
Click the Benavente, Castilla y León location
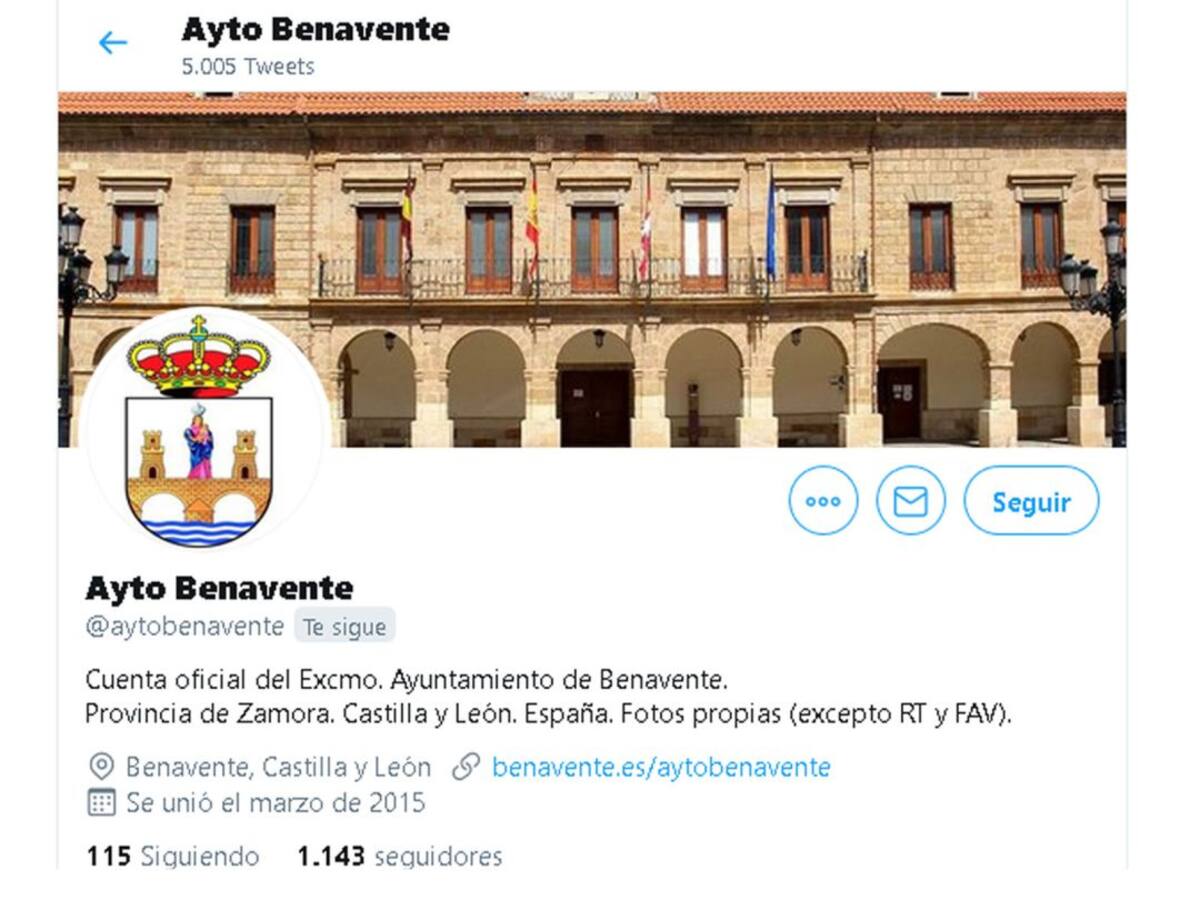click(278, 767)
